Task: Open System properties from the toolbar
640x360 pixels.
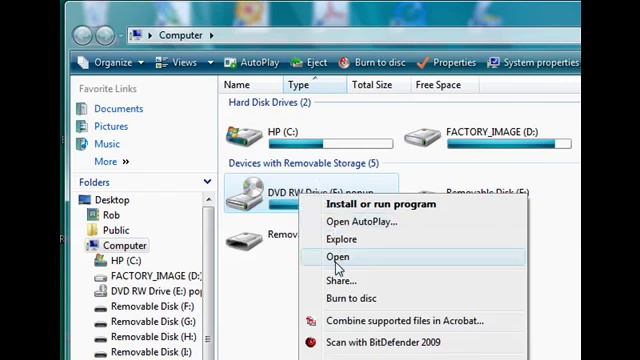Action: (533, 62)
